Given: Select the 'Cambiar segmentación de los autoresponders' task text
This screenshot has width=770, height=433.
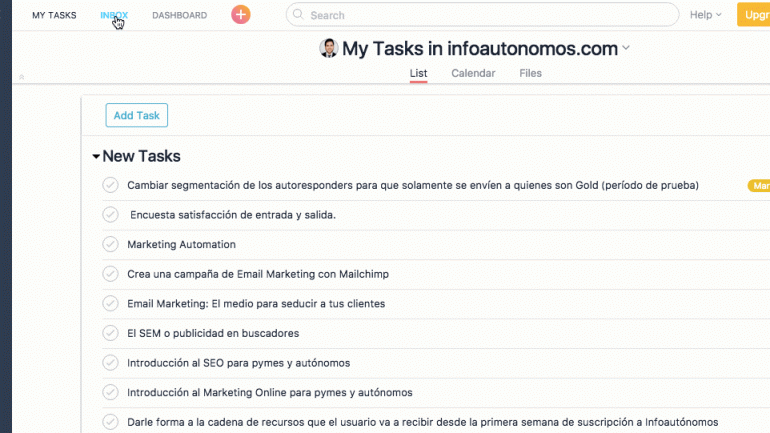Looking at the screenshot, I should (412, 186).
